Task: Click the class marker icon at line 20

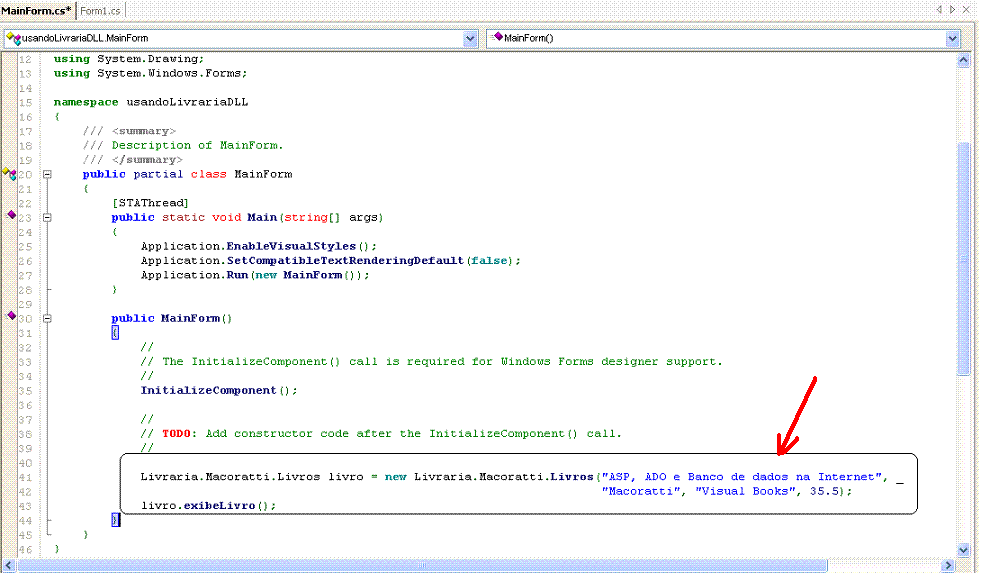Action: (9, 173)
